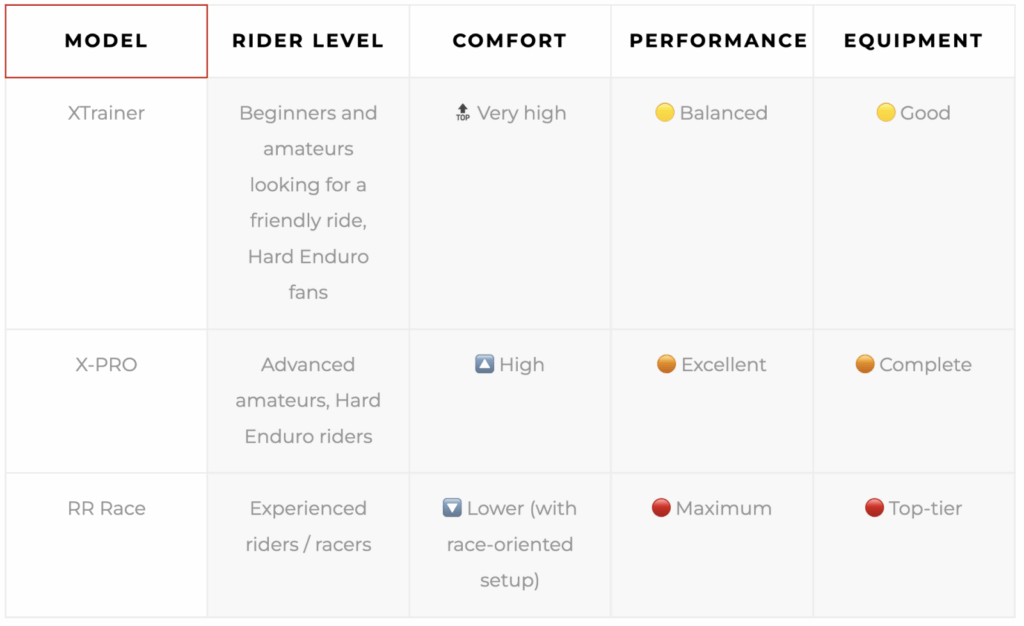Click the RIDER LEVEL column header

[308, 41]
